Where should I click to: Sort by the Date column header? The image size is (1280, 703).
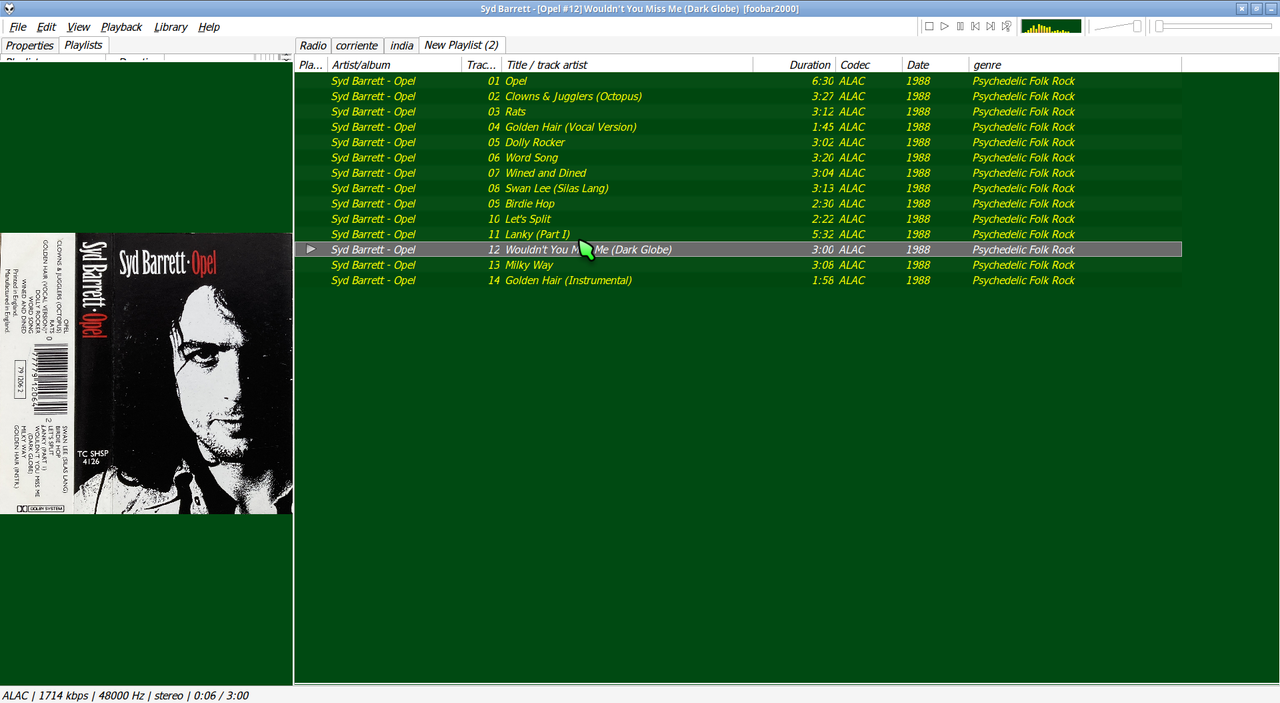coord(935,65)
